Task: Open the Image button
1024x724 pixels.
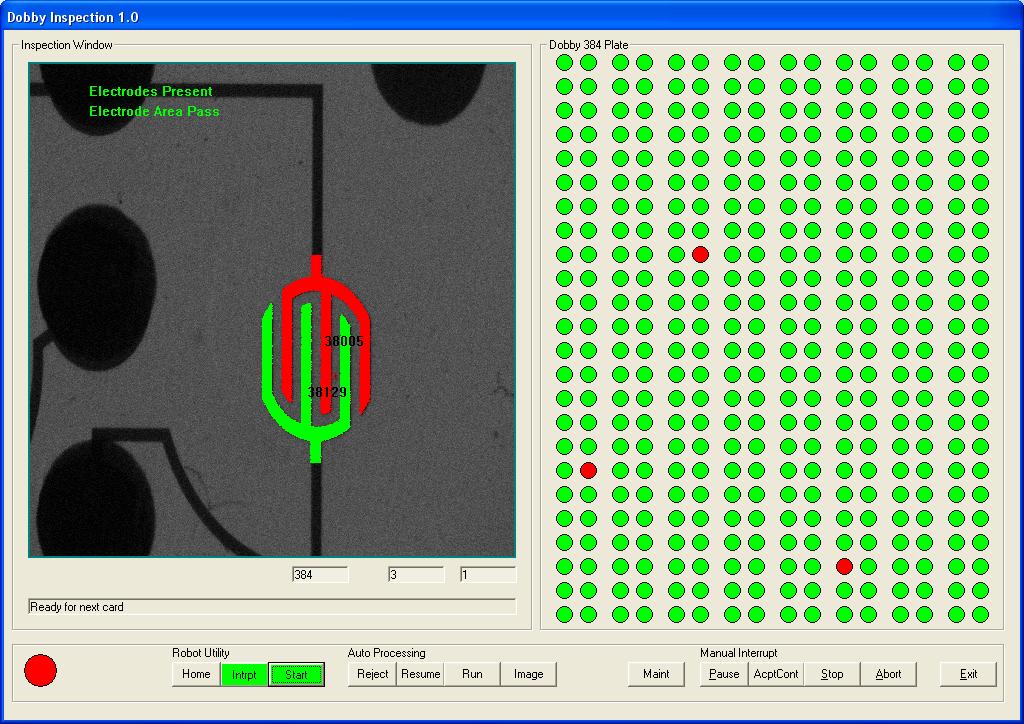Action: [x=528, y=674]
